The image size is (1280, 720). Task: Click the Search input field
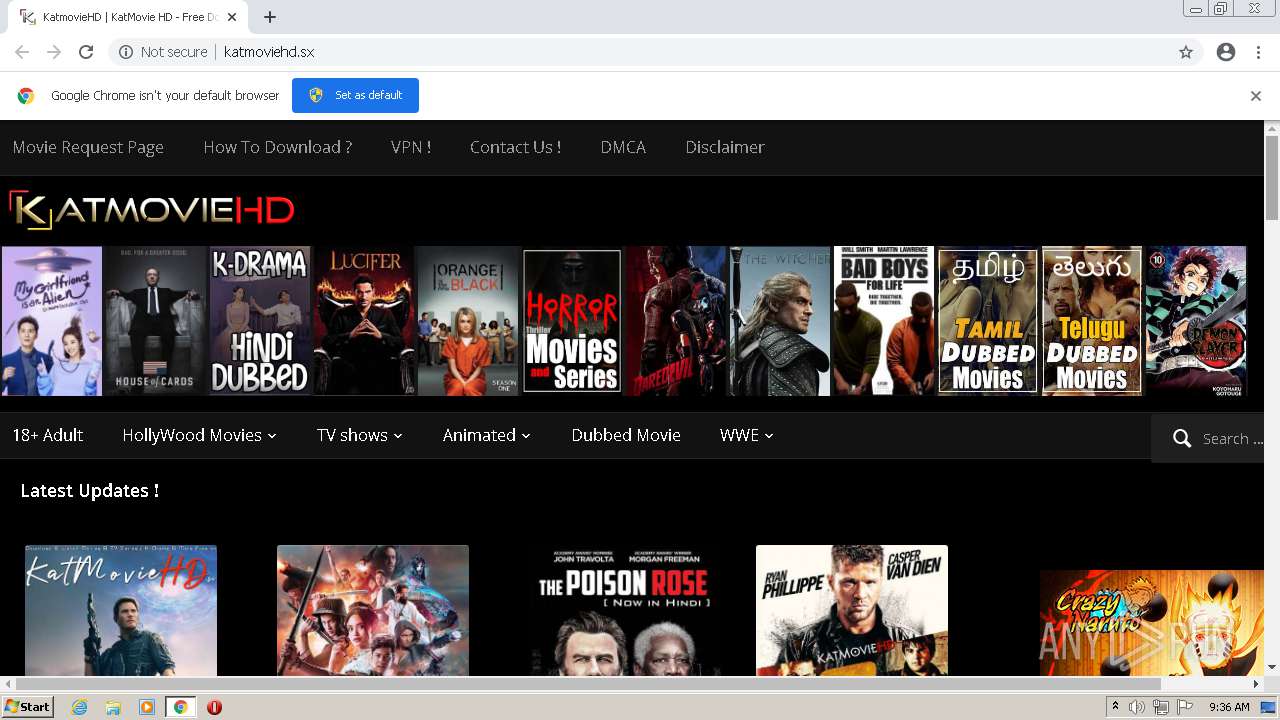tap(1232, 439)
